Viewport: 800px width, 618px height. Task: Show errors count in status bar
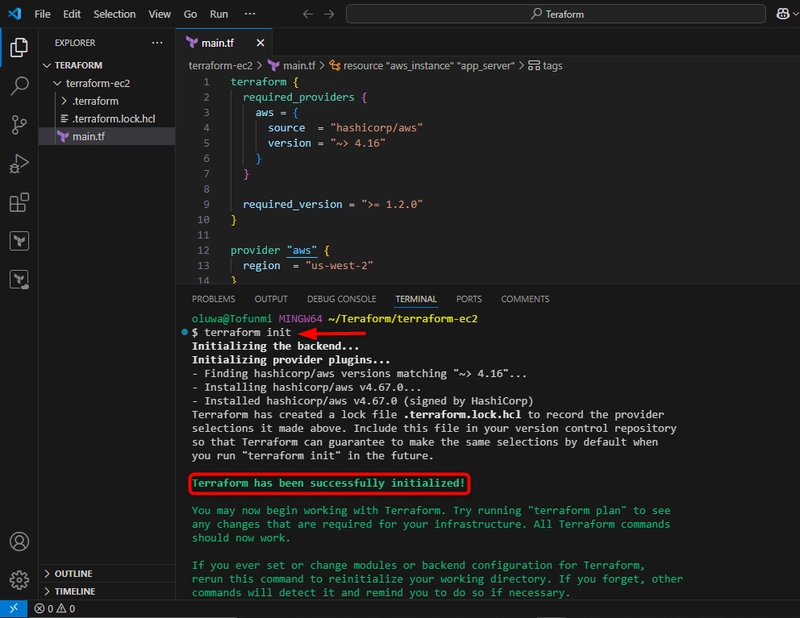tap(44, 608)
